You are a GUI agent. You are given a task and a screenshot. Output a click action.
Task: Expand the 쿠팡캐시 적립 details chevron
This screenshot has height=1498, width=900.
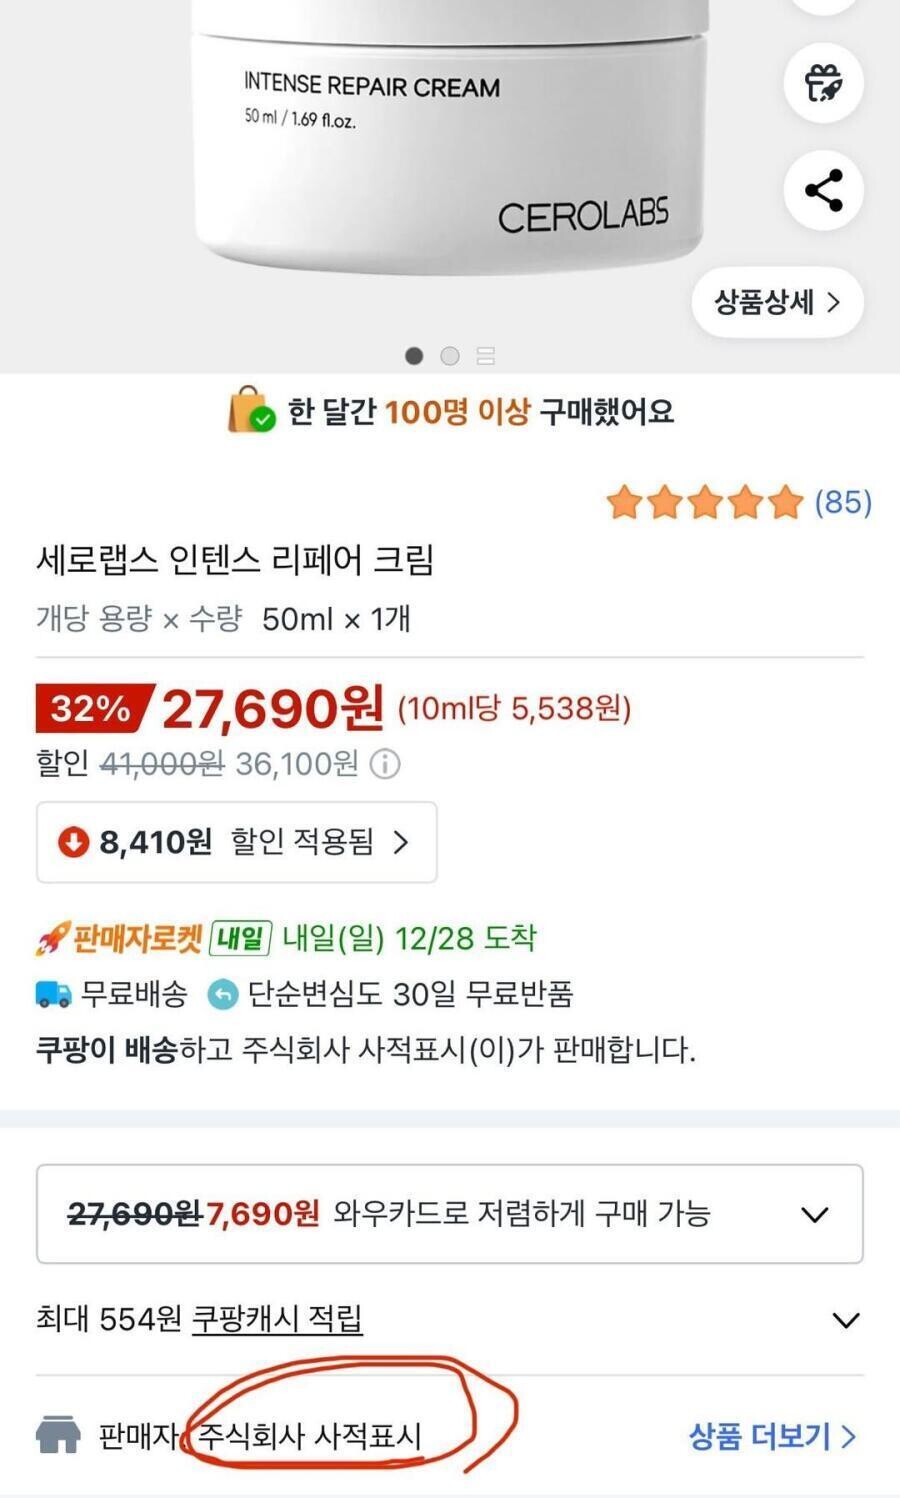coord(845,1320)
